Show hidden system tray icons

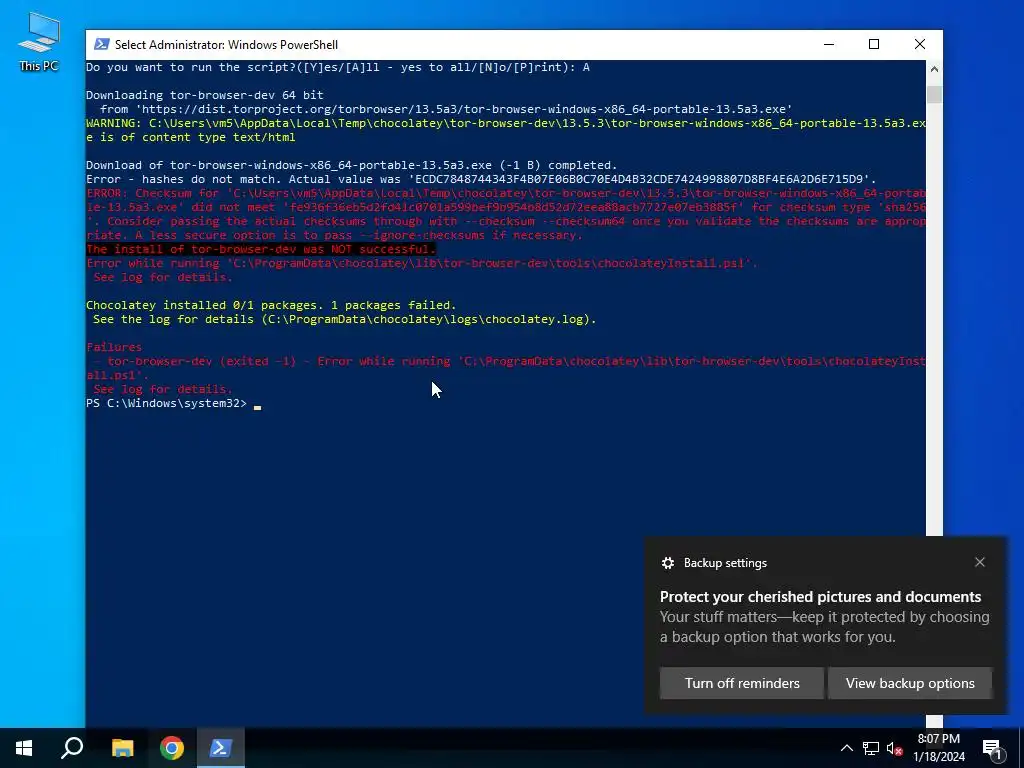[846, 748]
